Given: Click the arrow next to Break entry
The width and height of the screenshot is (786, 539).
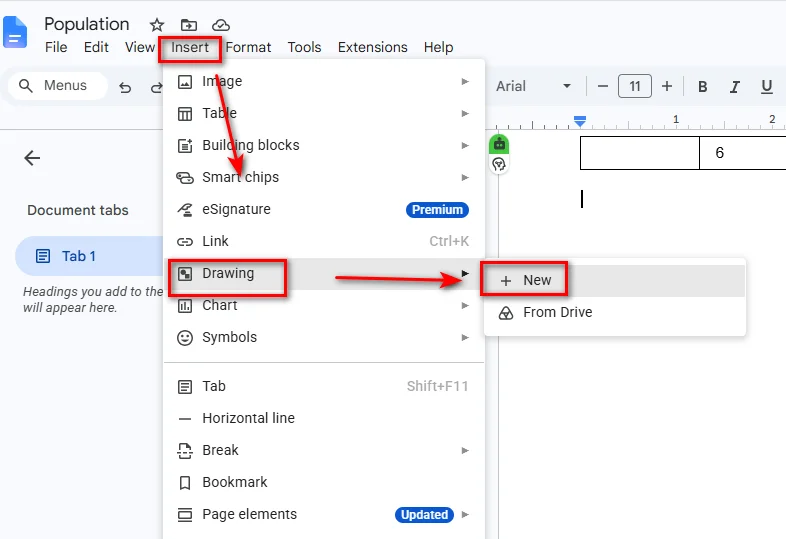Looking at the screenshot, I should (465, 450).
